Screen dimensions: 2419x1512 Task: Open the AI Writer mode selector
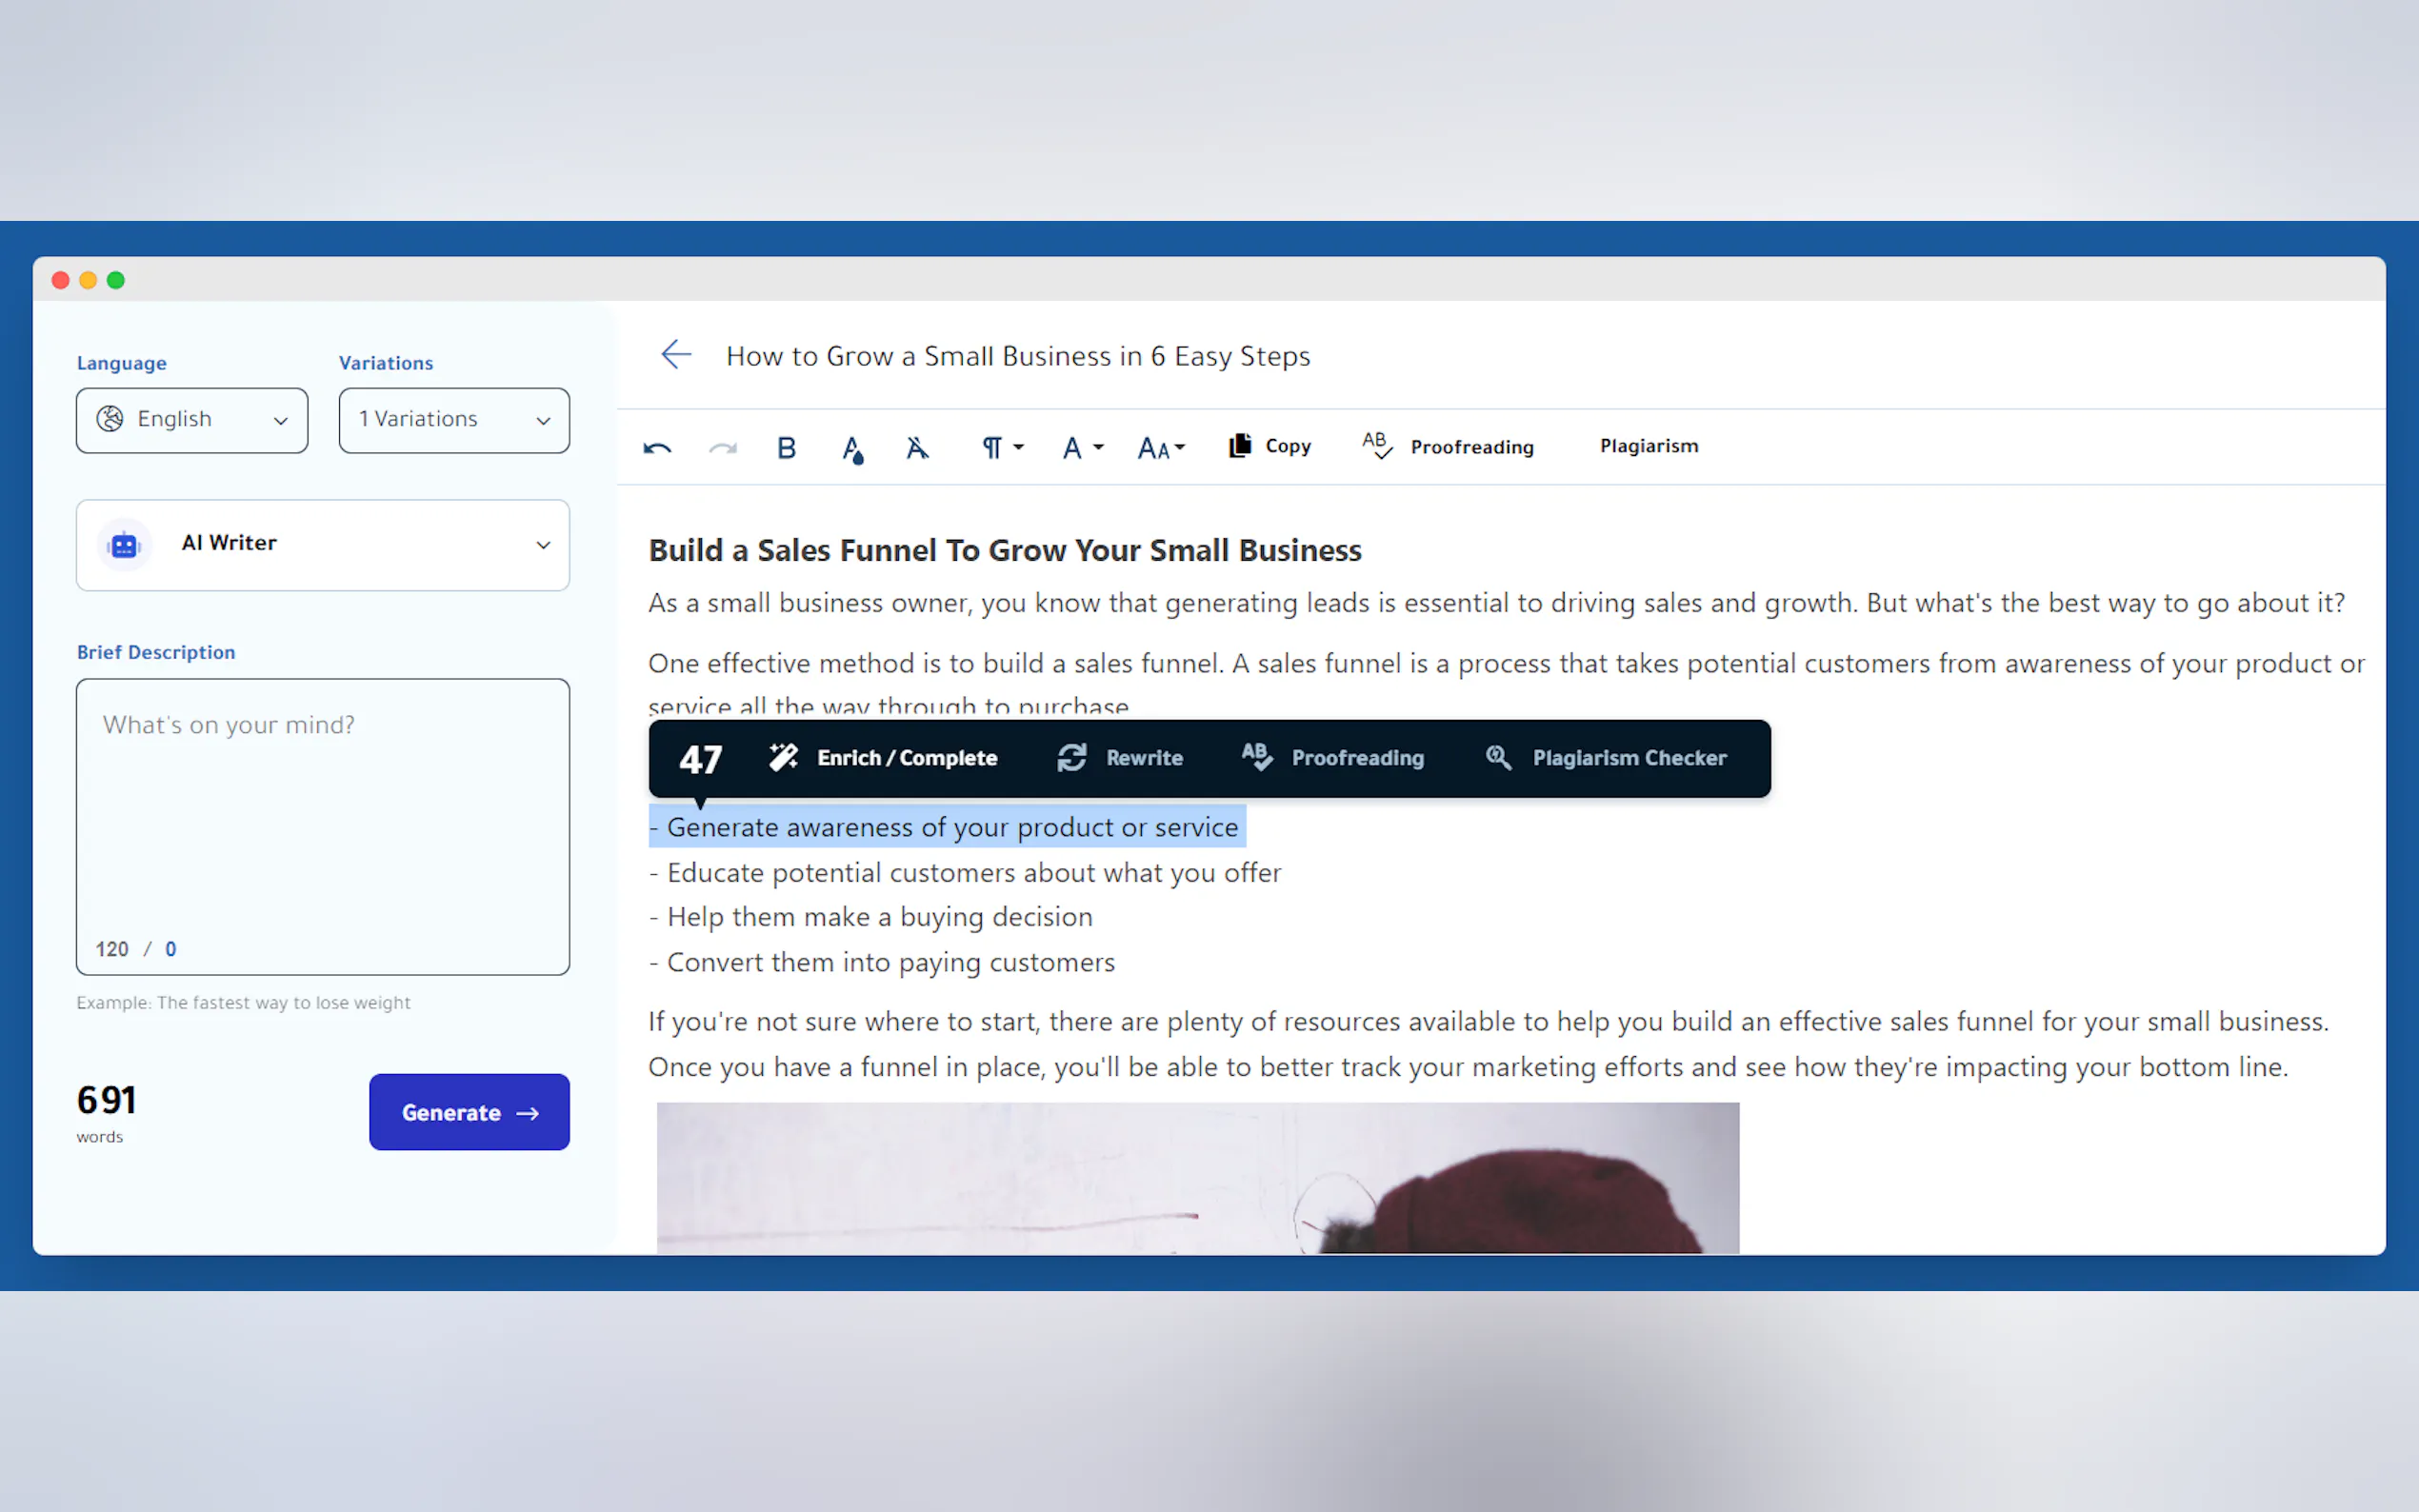[322, 544]
